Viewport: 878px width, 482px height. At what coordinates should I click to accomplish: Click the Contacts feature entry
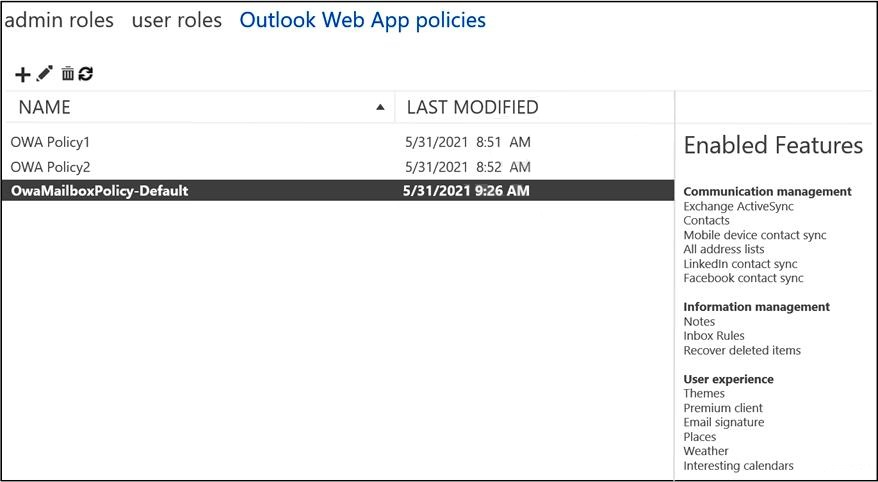point(706,221)
